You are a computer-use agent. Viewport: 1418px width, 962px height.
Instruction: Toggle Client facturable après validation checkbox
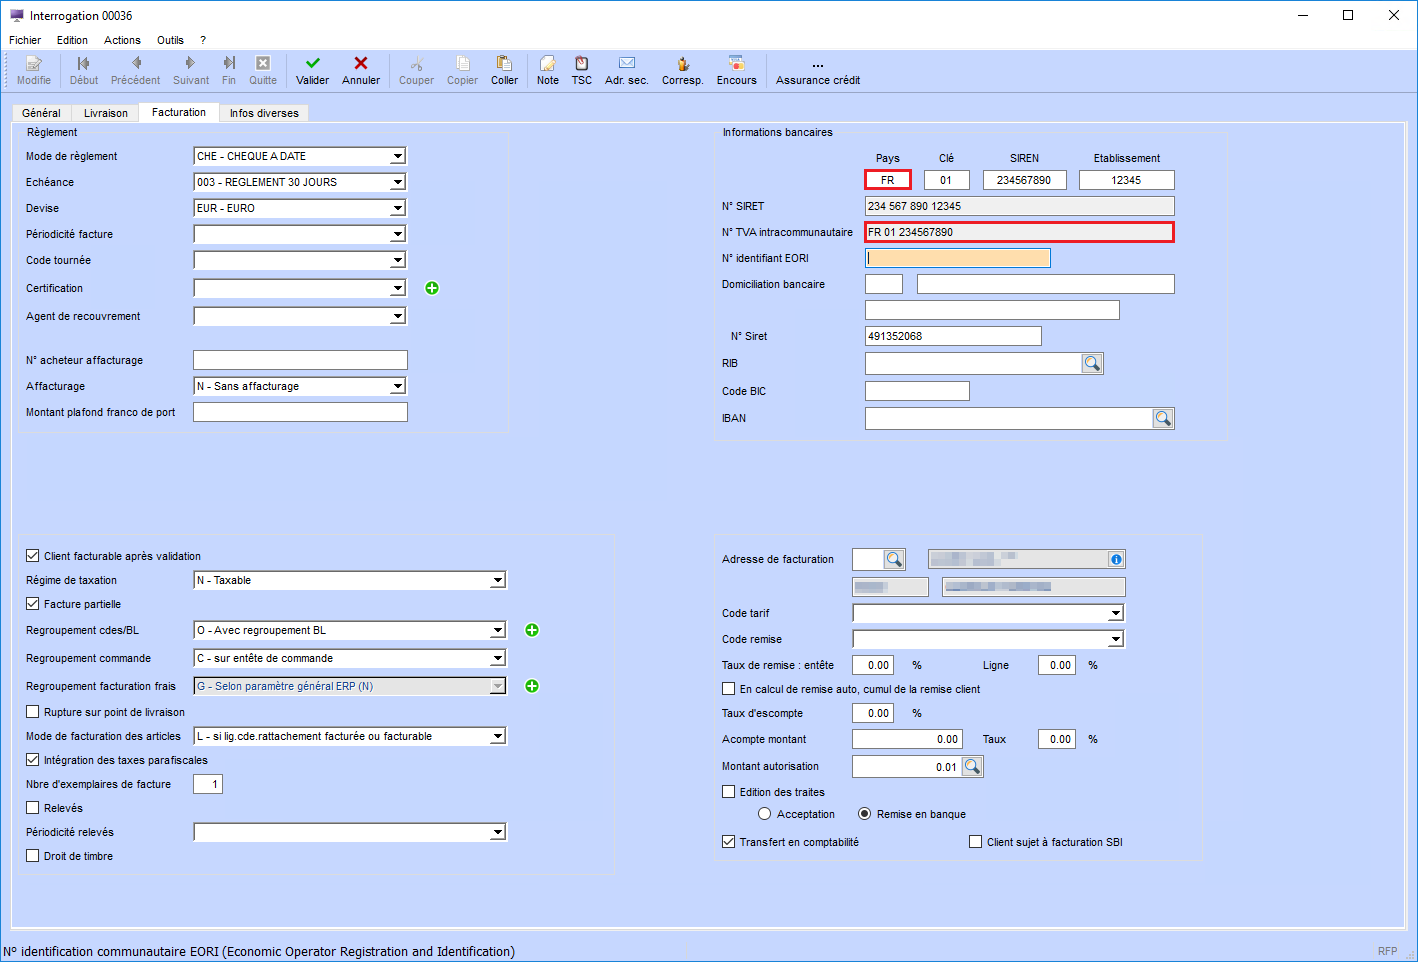point(33,556)
